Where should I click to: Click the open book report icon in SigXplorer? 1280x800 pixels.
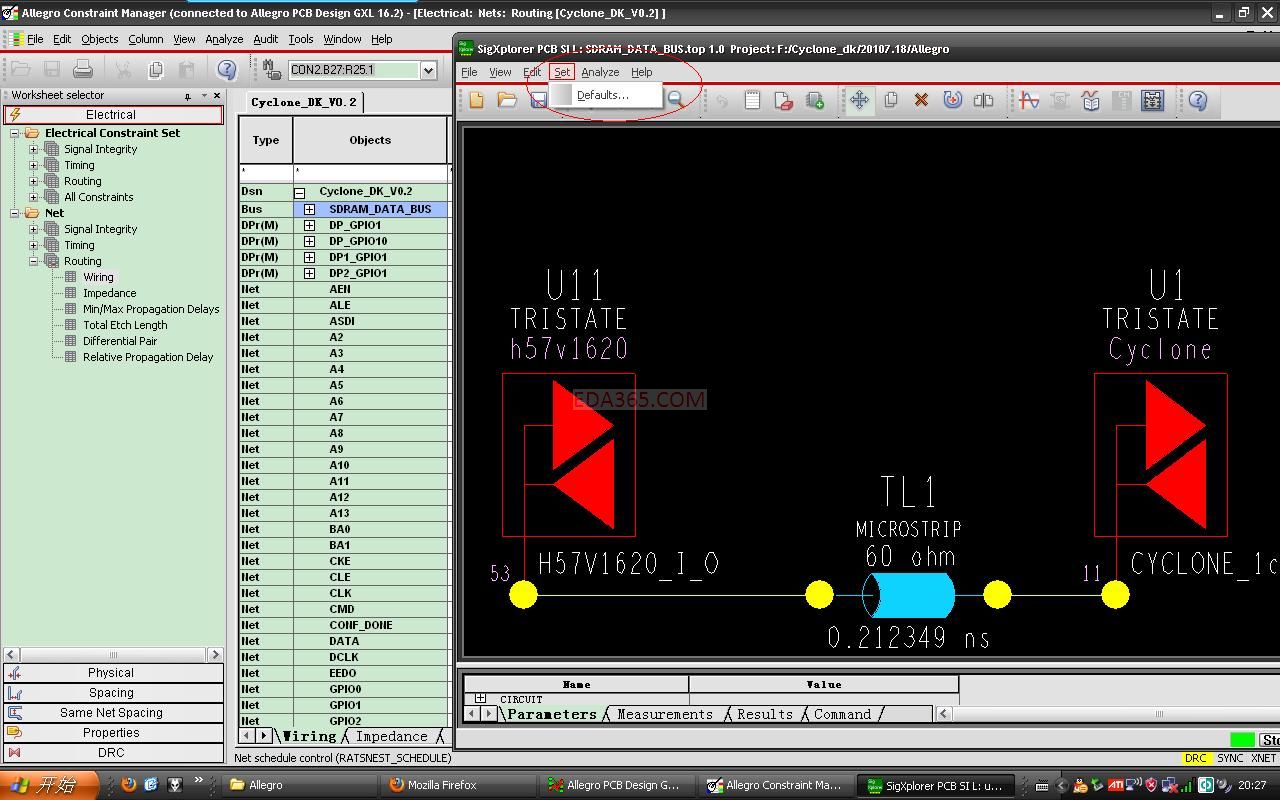click(1090, 100)
